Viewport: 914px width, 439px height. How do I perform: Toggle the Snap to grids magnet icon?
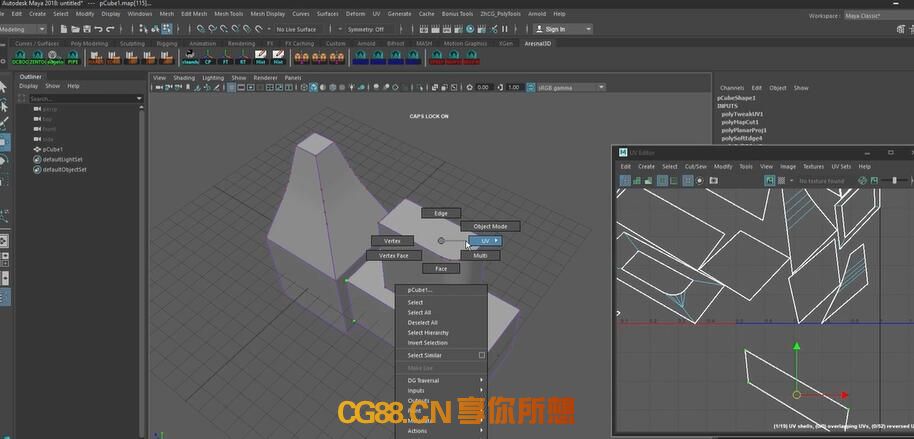click(201, 29)
